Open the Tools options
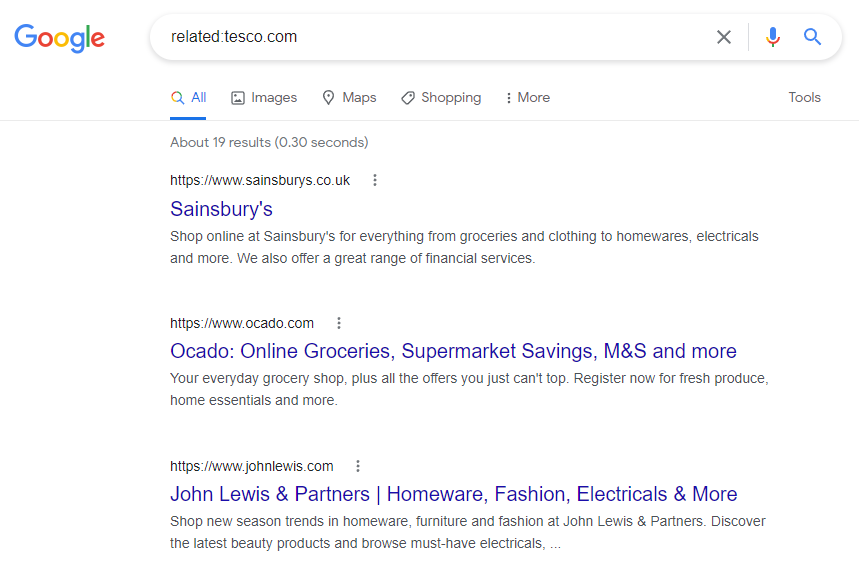 [804, 98]
